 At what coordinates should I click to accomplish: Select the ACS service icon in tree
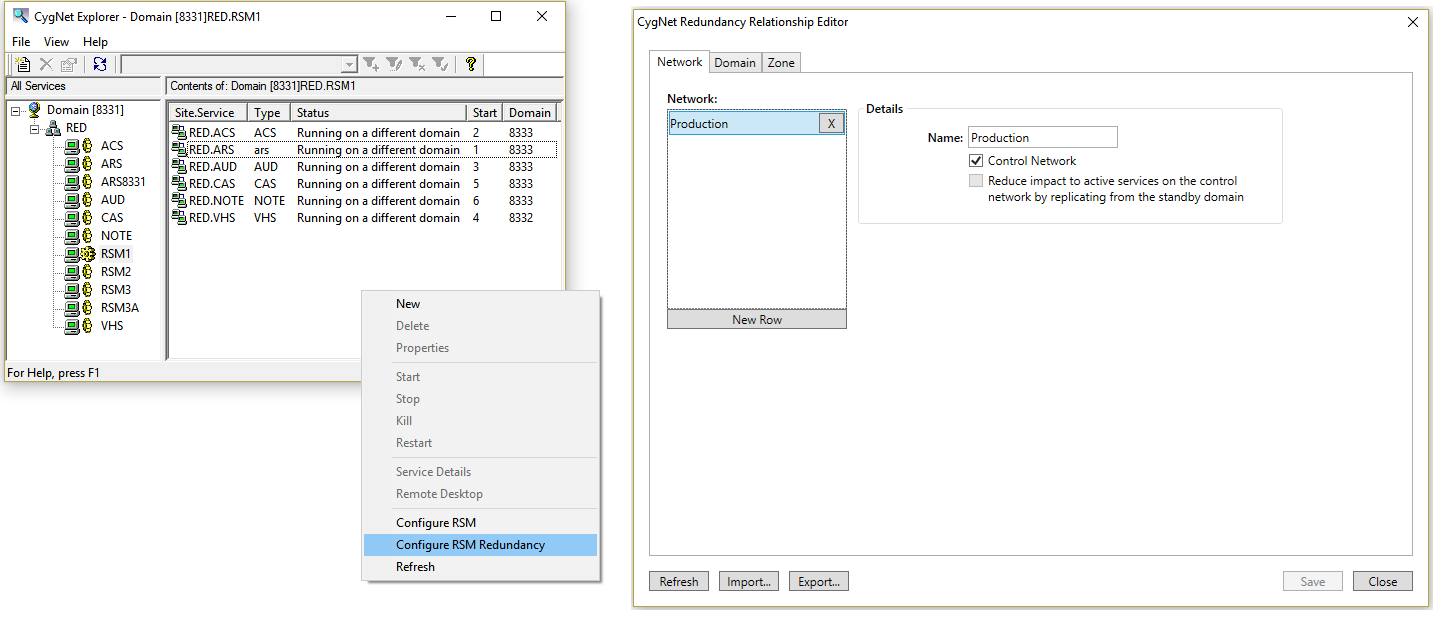tap(79, 146)
